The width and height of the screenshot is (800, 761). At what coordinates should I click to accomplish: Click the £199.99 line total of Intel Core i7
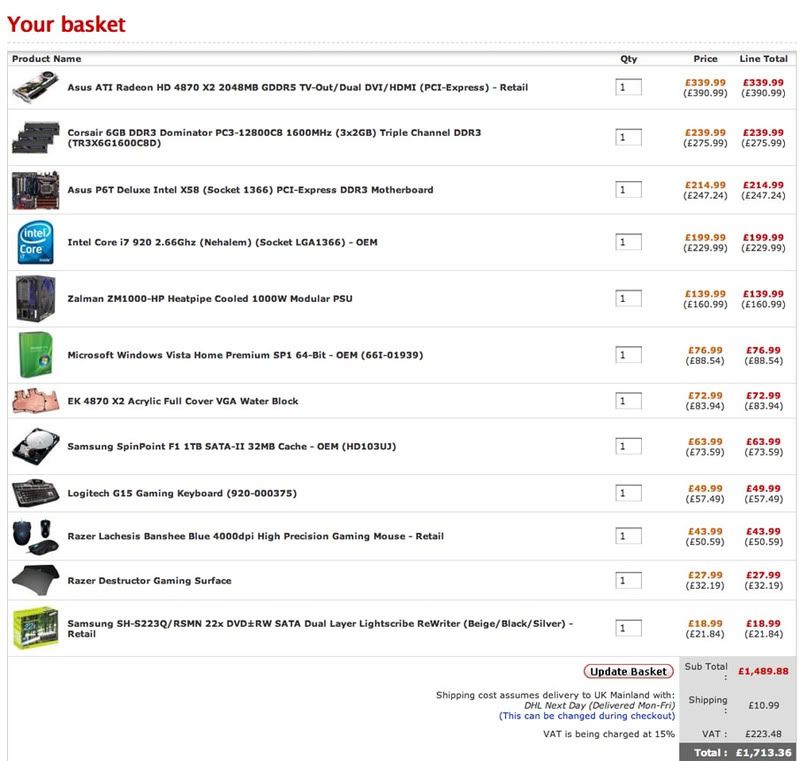click(x=763, y=238)
